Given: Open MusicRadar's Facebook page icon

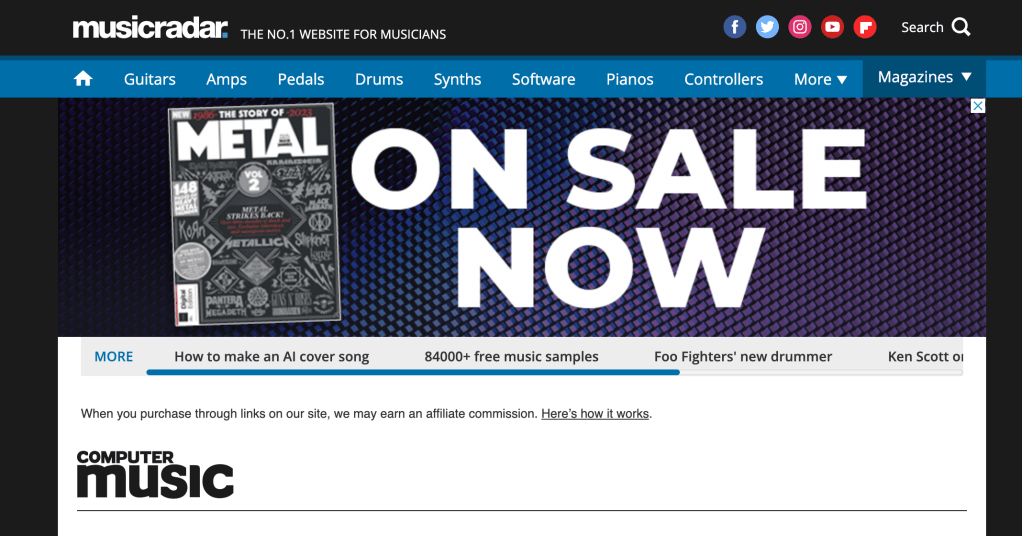Looking at the screenshot, I should tap(735, 27).
